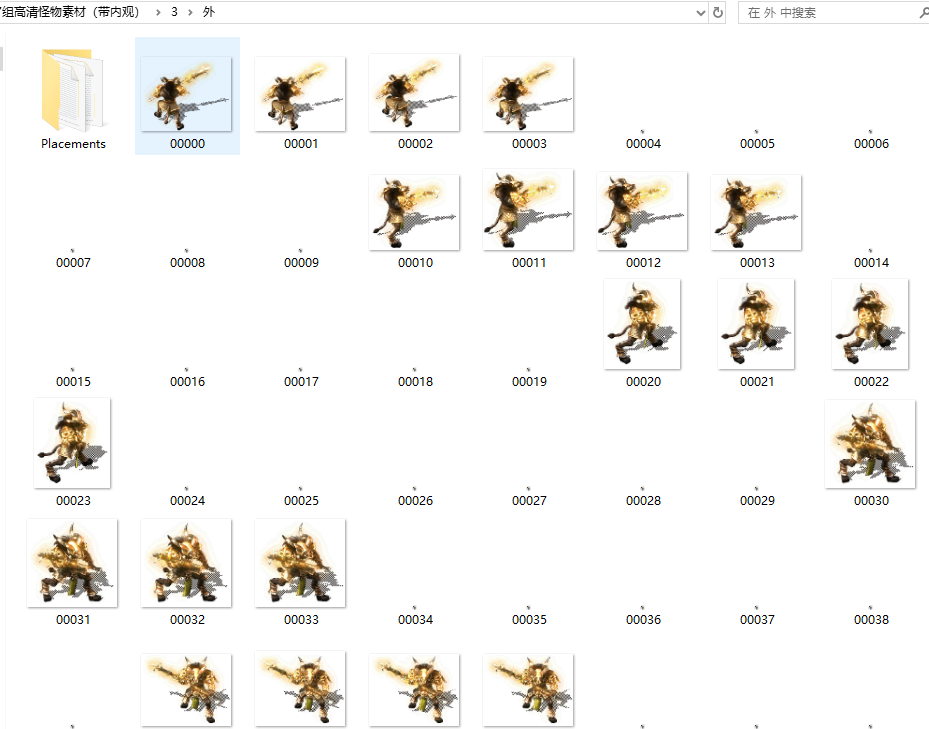929x729 pixels.
Task: Click the refresh button in address bar
Action: [x=718, y=12]
